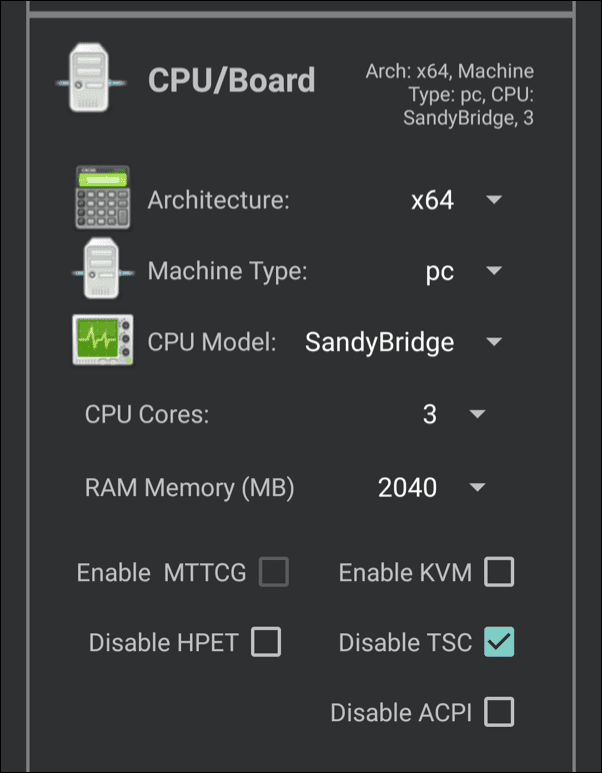The width and height of the screenshot is (602, 773).
Task: Check the Disable HPET box
Action: click(266, 642)
